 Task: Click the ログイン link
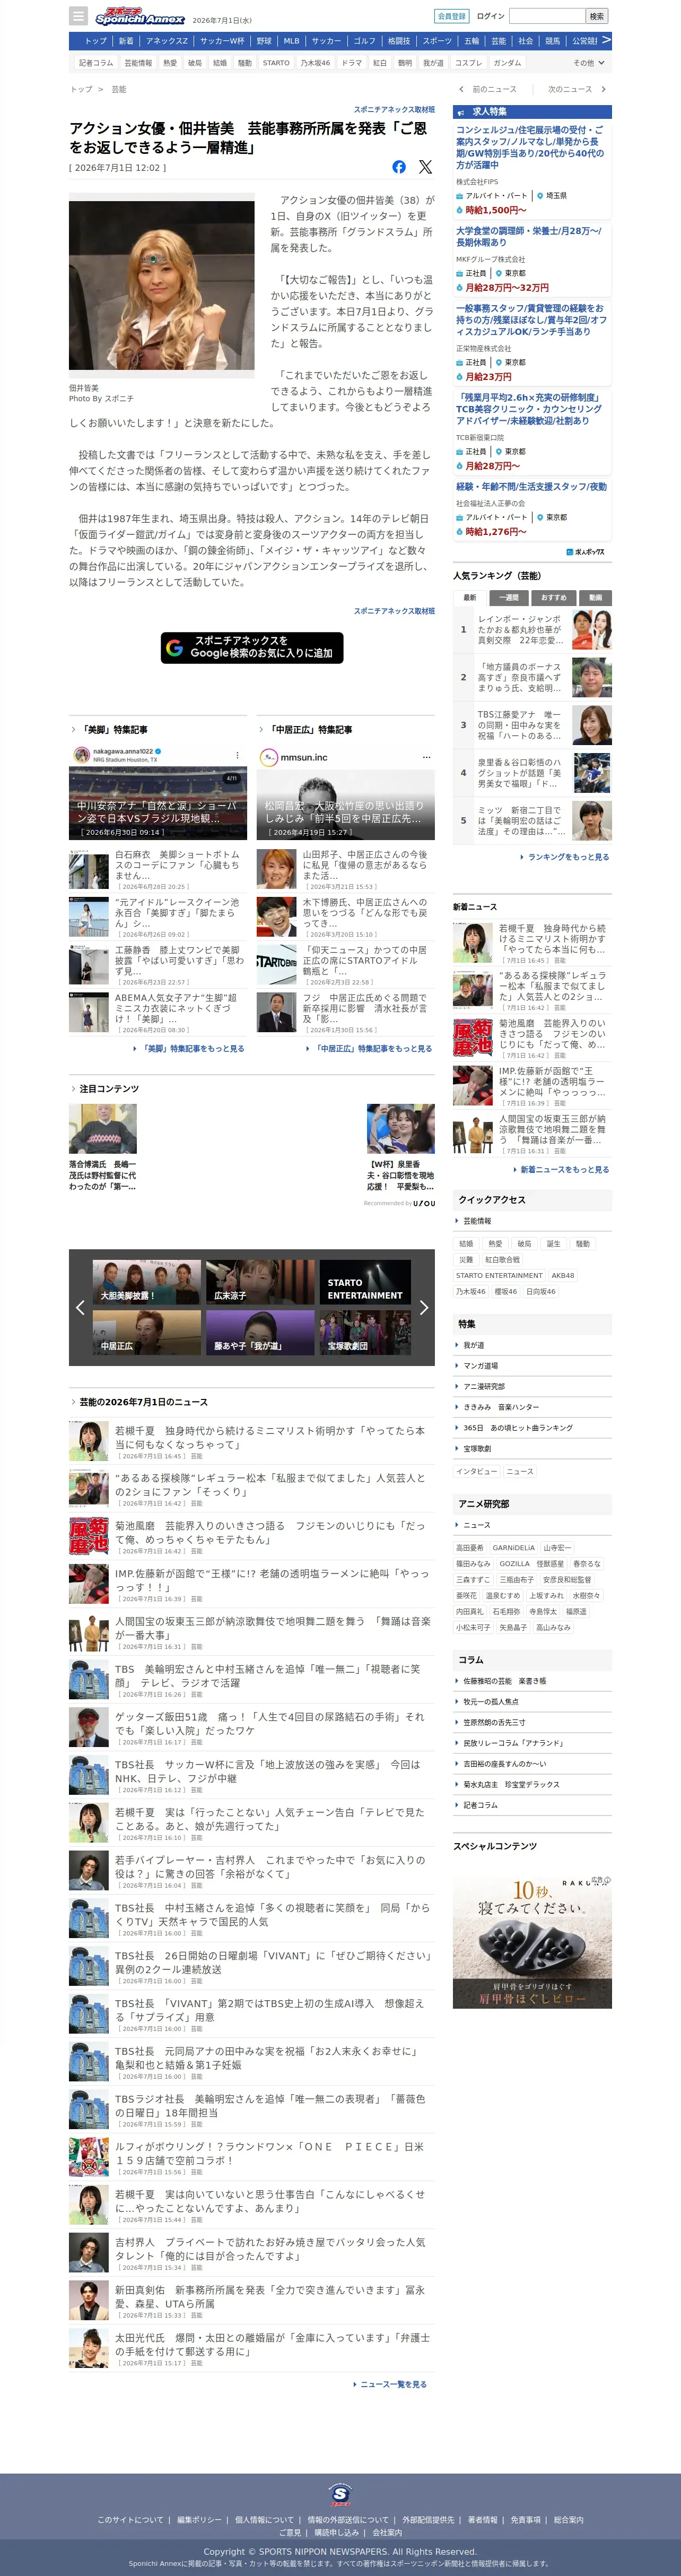490,16
